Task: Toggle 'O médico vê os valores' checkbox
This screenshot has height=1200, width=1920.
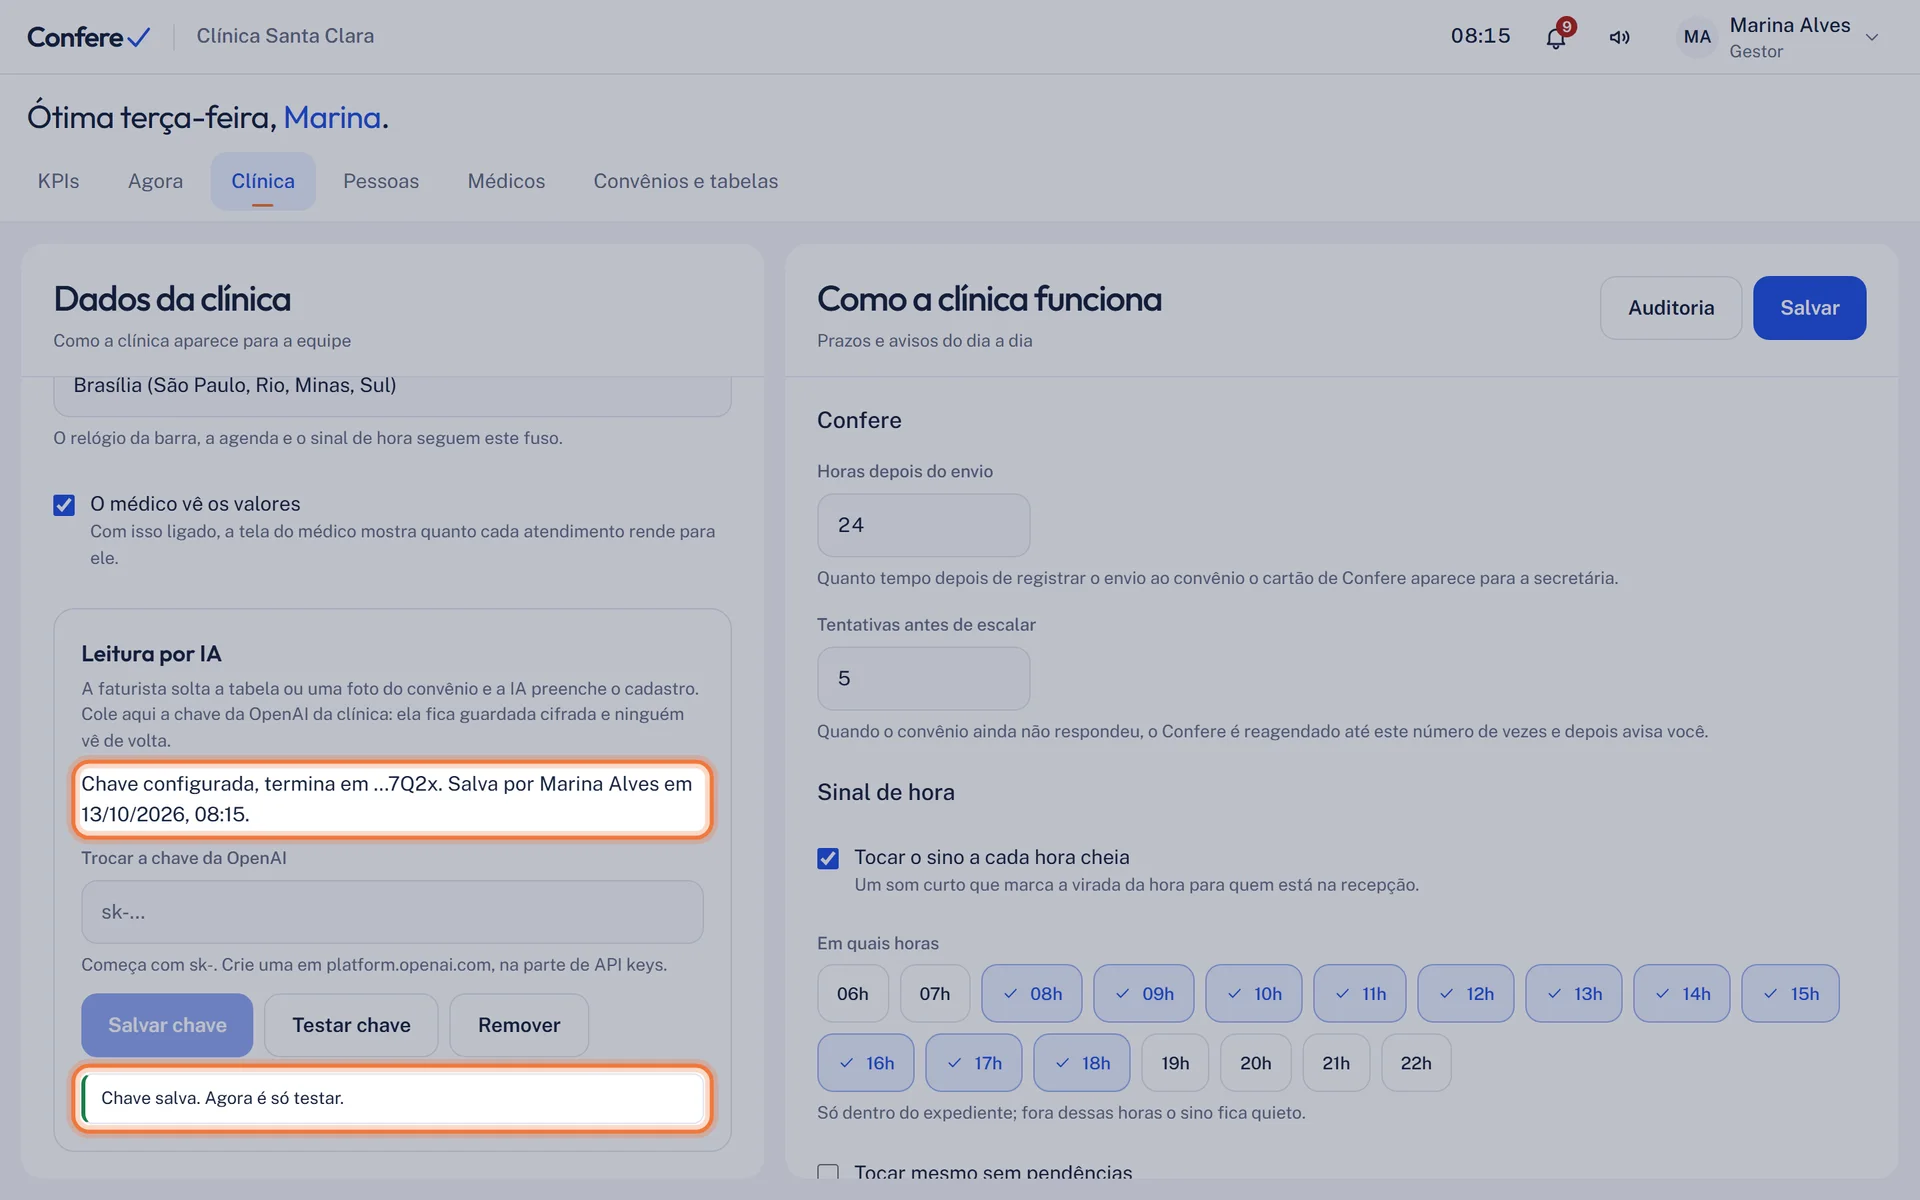Action: 64,505
